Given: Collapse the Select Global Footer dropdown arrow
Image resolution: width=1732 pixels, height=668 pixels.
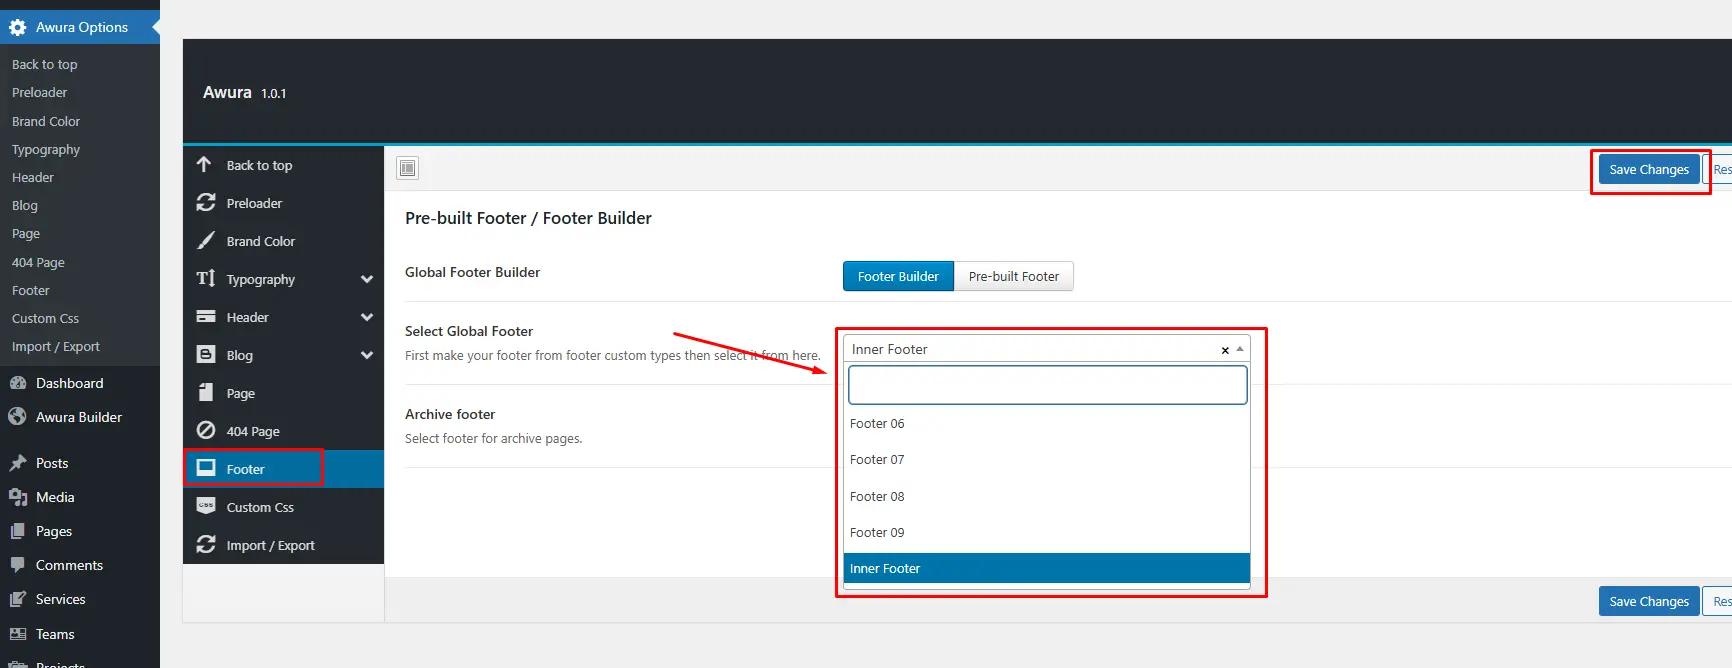Looking at the screenshot, I should tap(1240, 349).
